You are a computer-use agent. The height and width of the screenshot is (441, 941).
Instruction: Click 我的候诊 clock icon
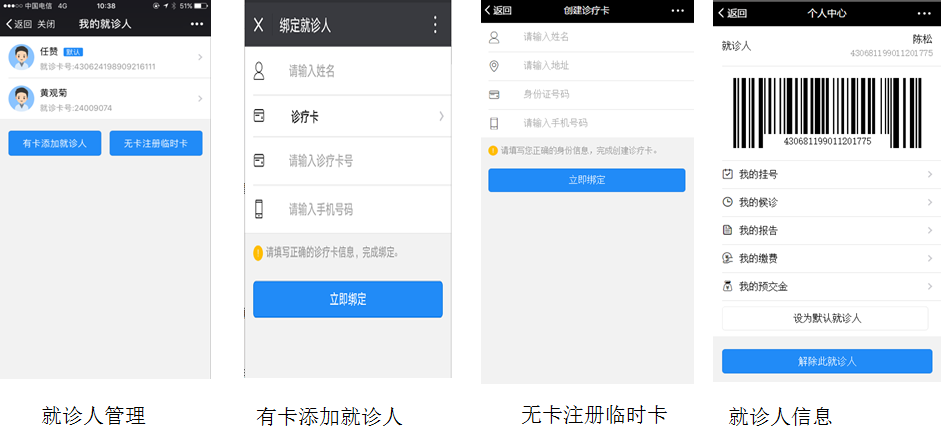point(727,202)
